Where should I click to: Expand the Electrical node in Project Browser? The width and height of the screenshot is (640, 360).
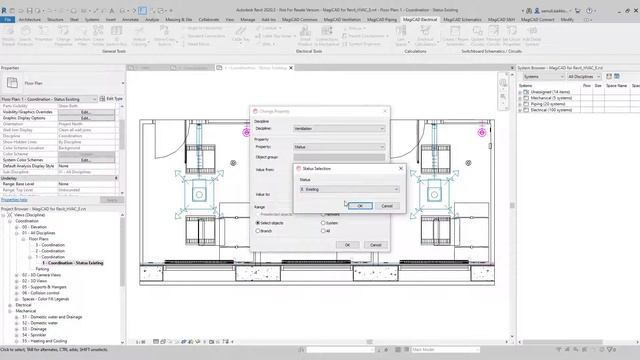click(10, 305)
